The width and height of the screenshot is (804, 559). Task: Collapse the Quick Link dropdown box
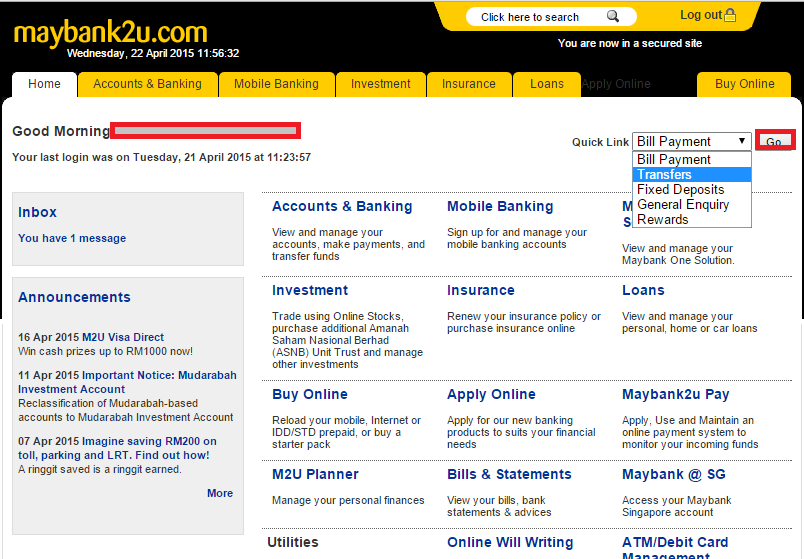[x=692, y=142]
